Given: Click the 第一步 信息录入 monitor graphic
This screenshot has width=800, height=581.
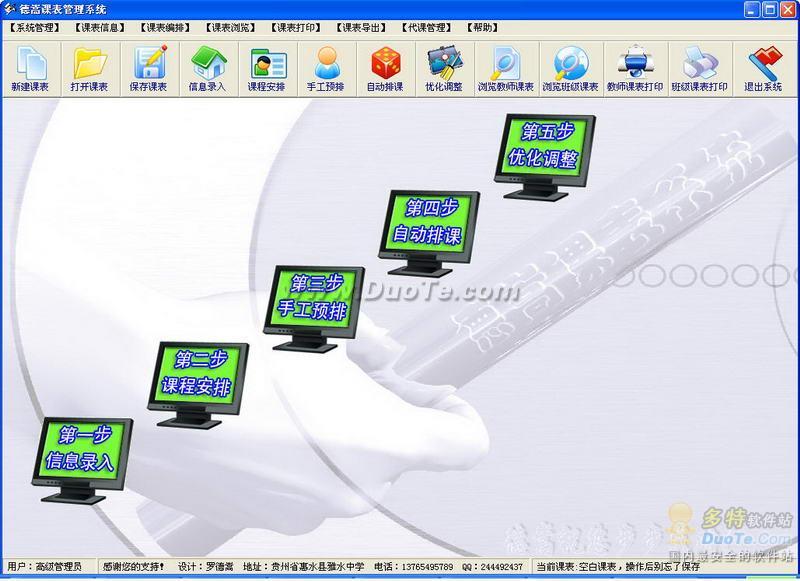Looking at the screenshot, I should pyautogui.click(x=82, y=460).
